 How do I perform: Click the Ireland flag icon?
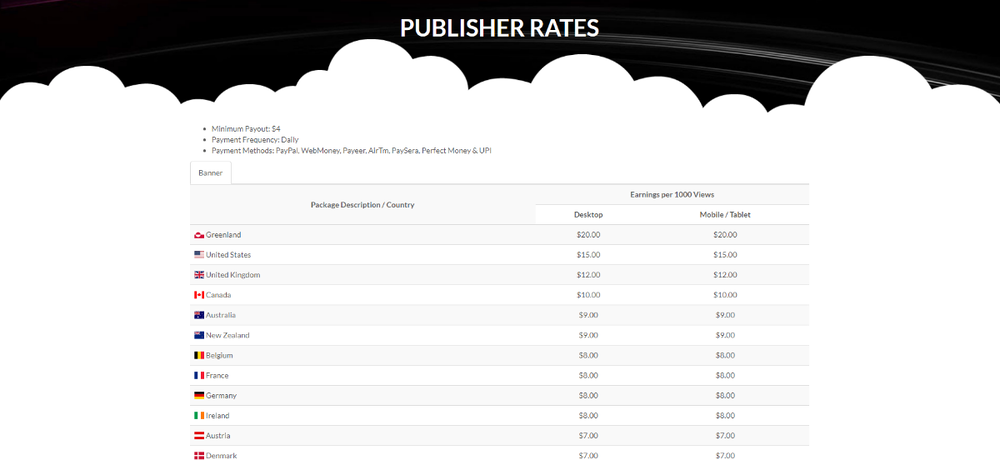[x=199, y=416]
